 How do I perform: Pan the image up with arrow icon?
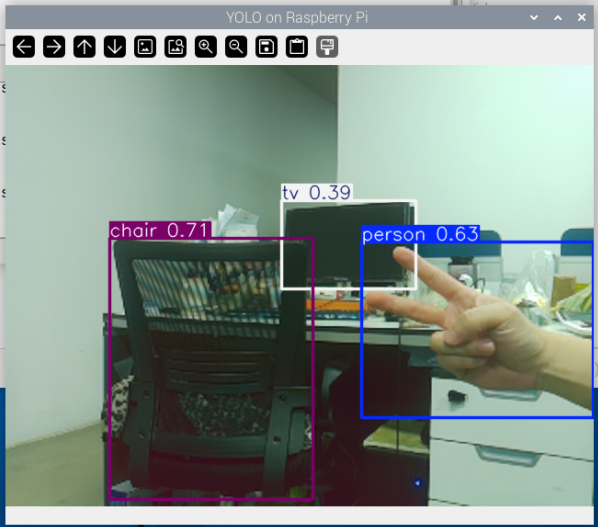tap(84, 47)
